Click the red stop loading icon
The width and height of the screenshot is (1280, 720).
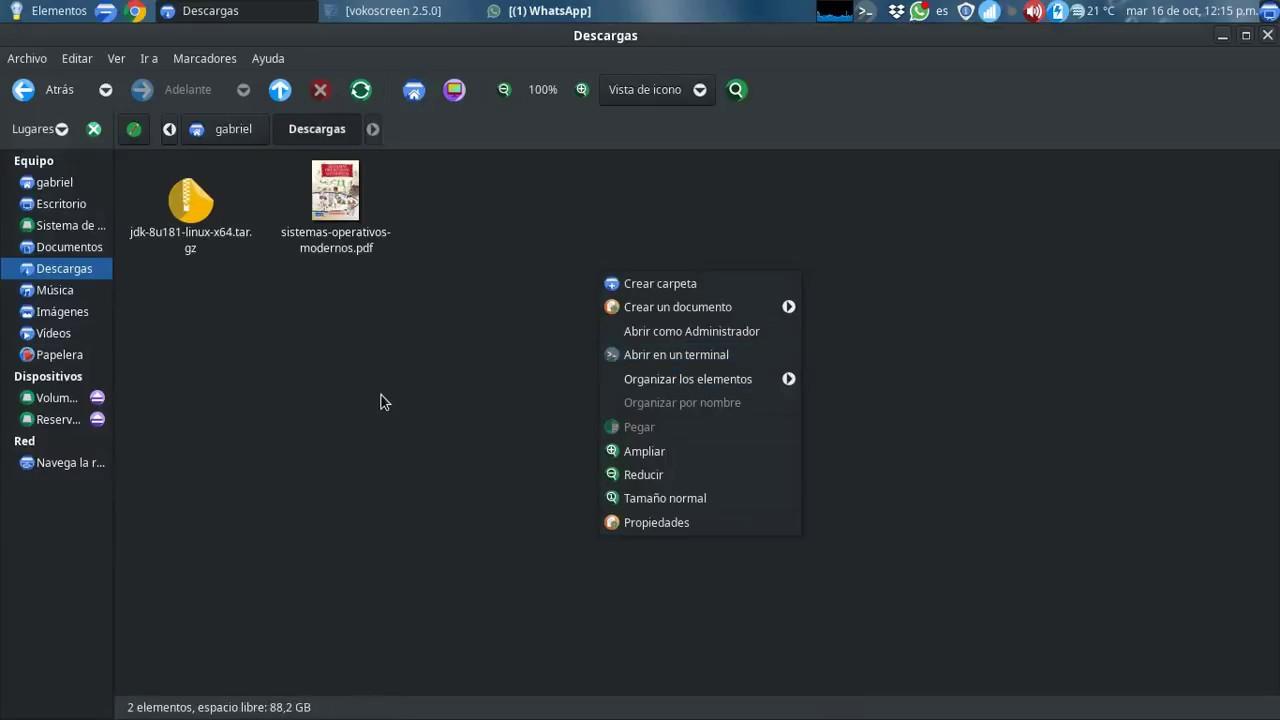point(320,90)
